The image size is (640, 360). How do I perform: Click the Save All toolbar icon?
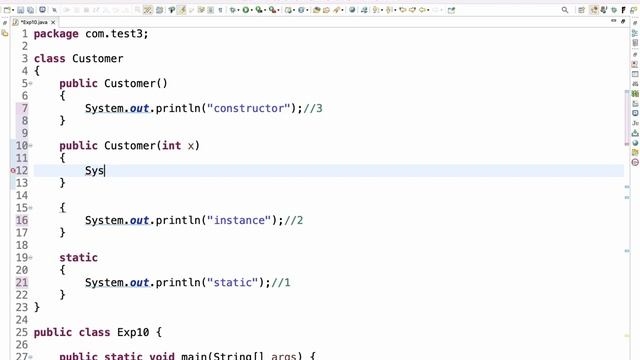30,10
